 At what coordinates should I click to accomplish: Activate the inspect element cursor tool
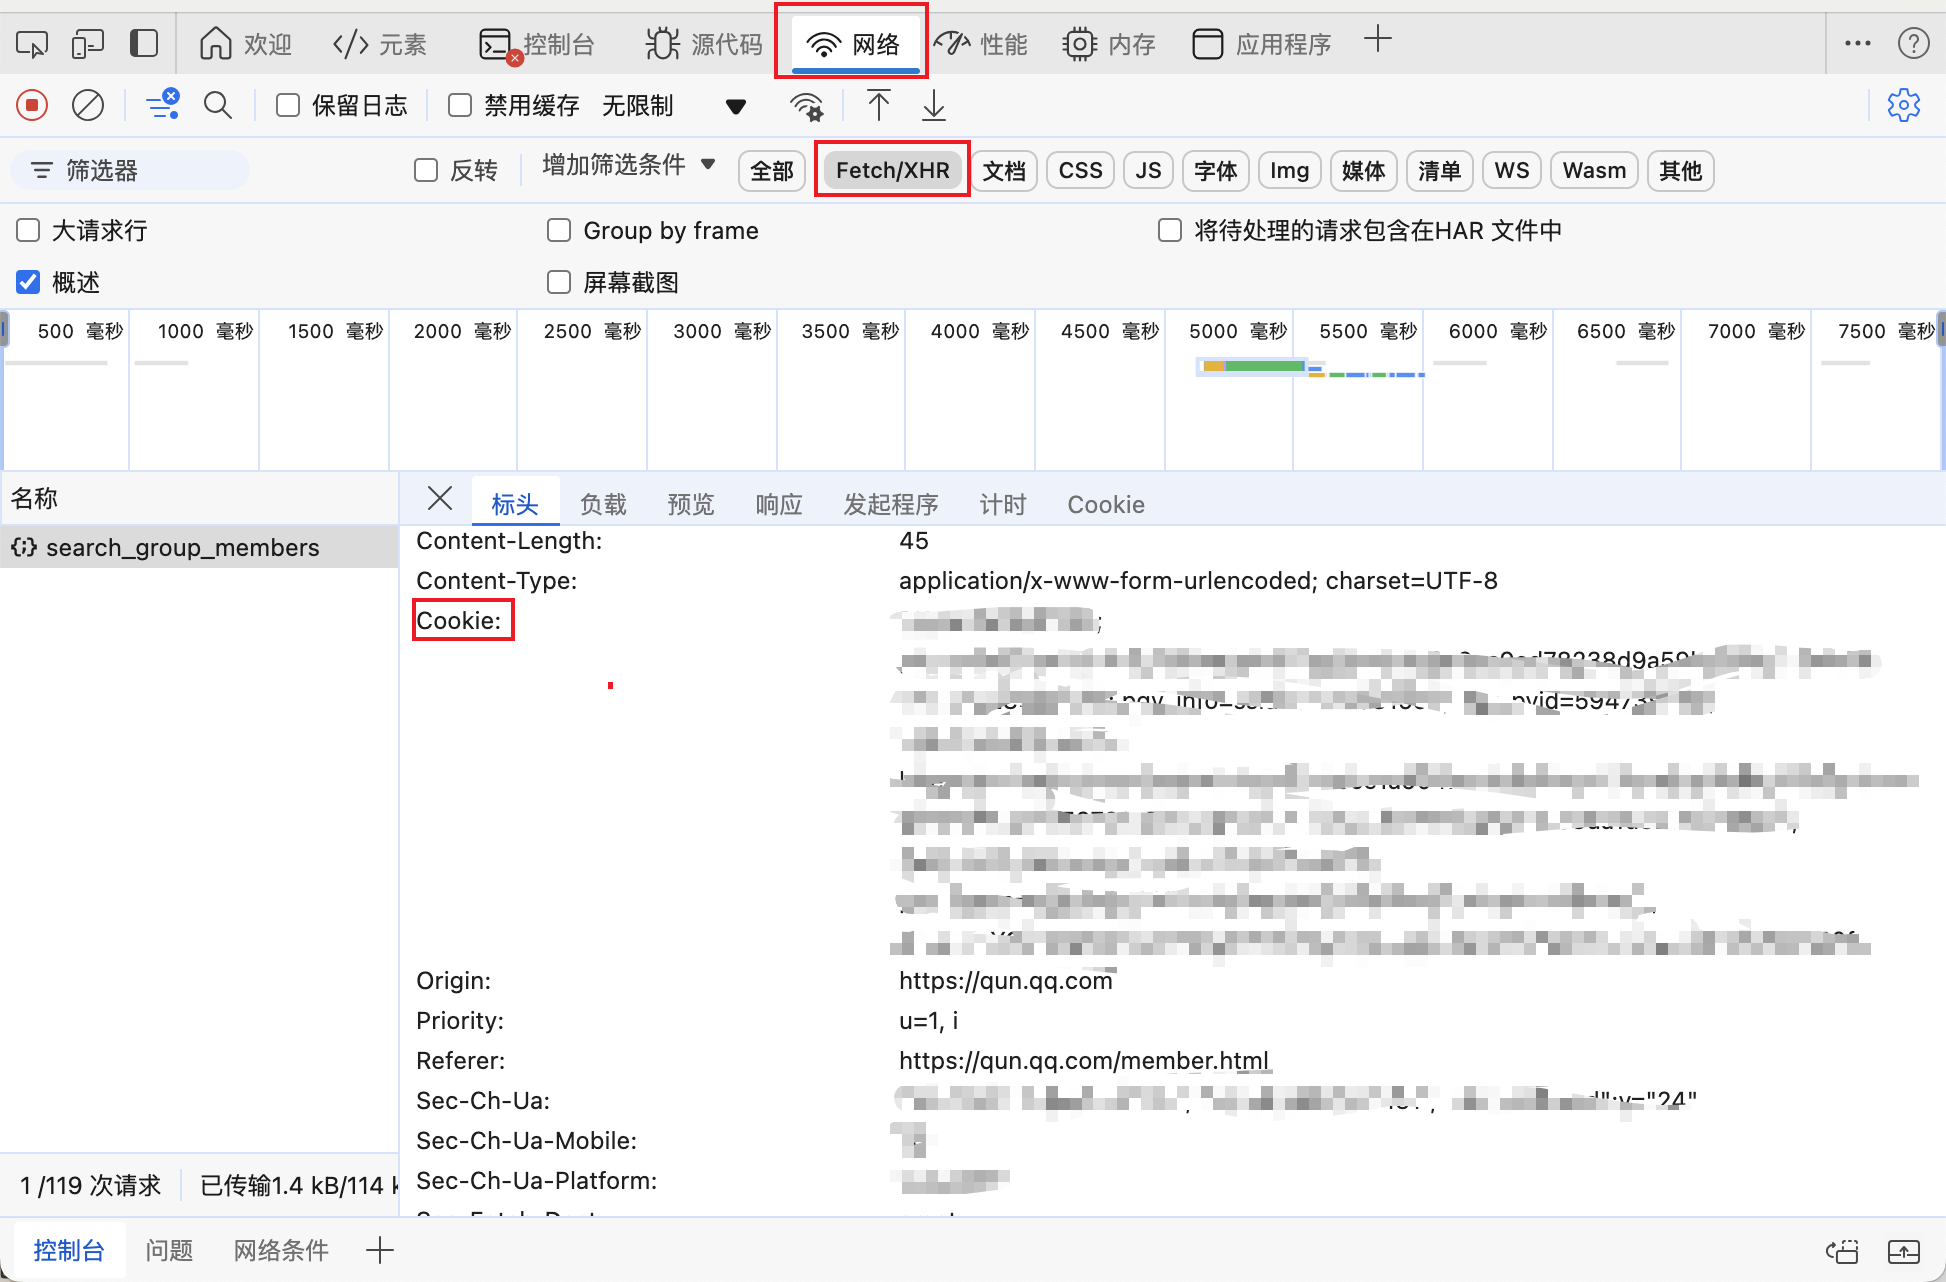31,43
